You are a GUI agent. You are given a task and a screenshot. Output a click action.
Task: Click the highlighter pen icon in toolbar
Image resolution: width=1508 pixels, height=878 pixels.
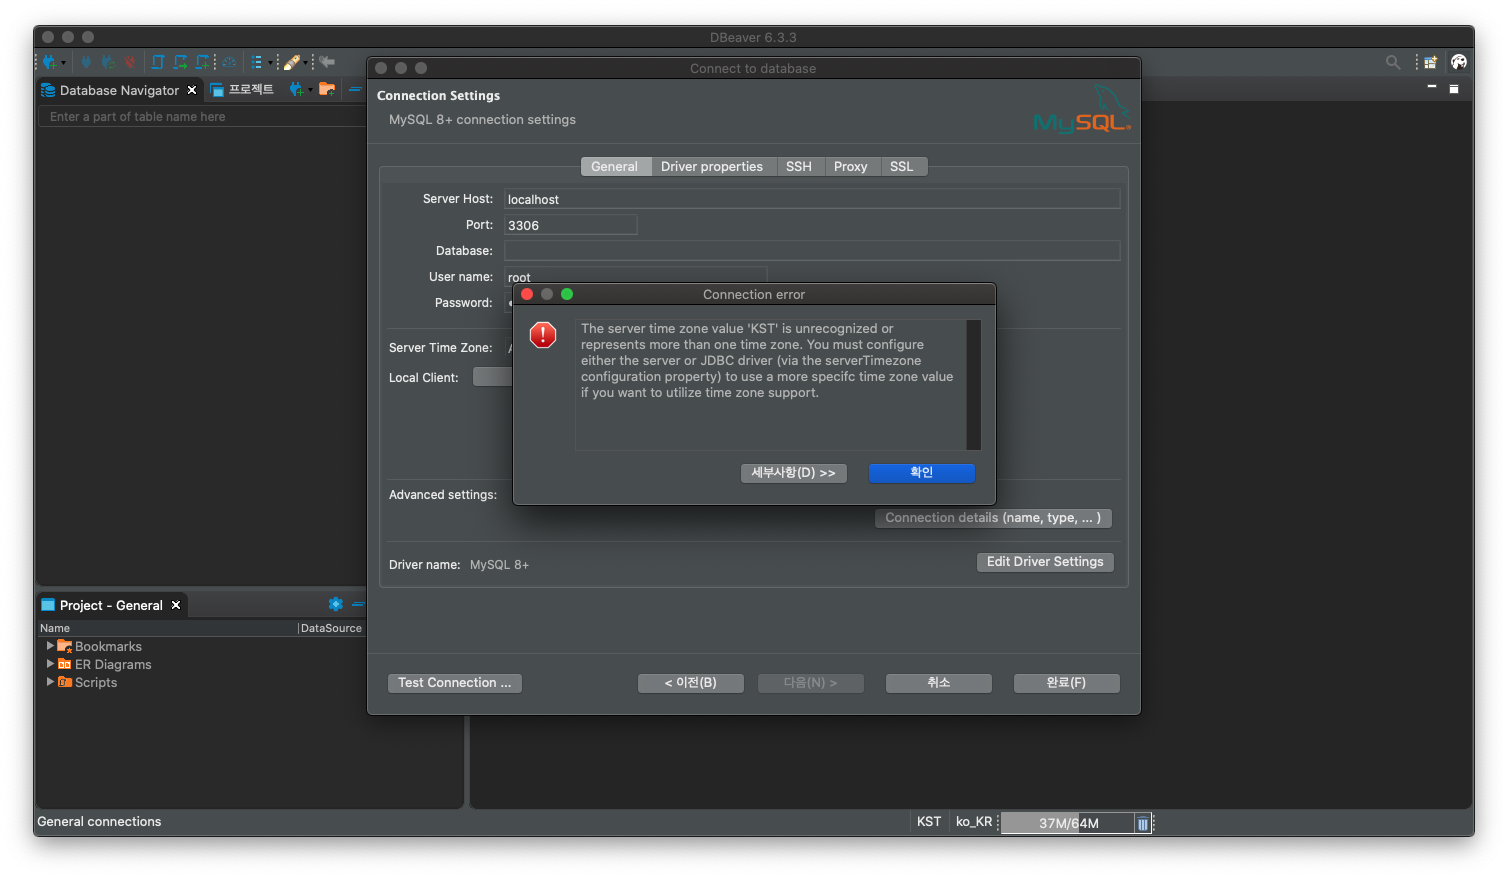pyautogui.click(x=292, y=62)
